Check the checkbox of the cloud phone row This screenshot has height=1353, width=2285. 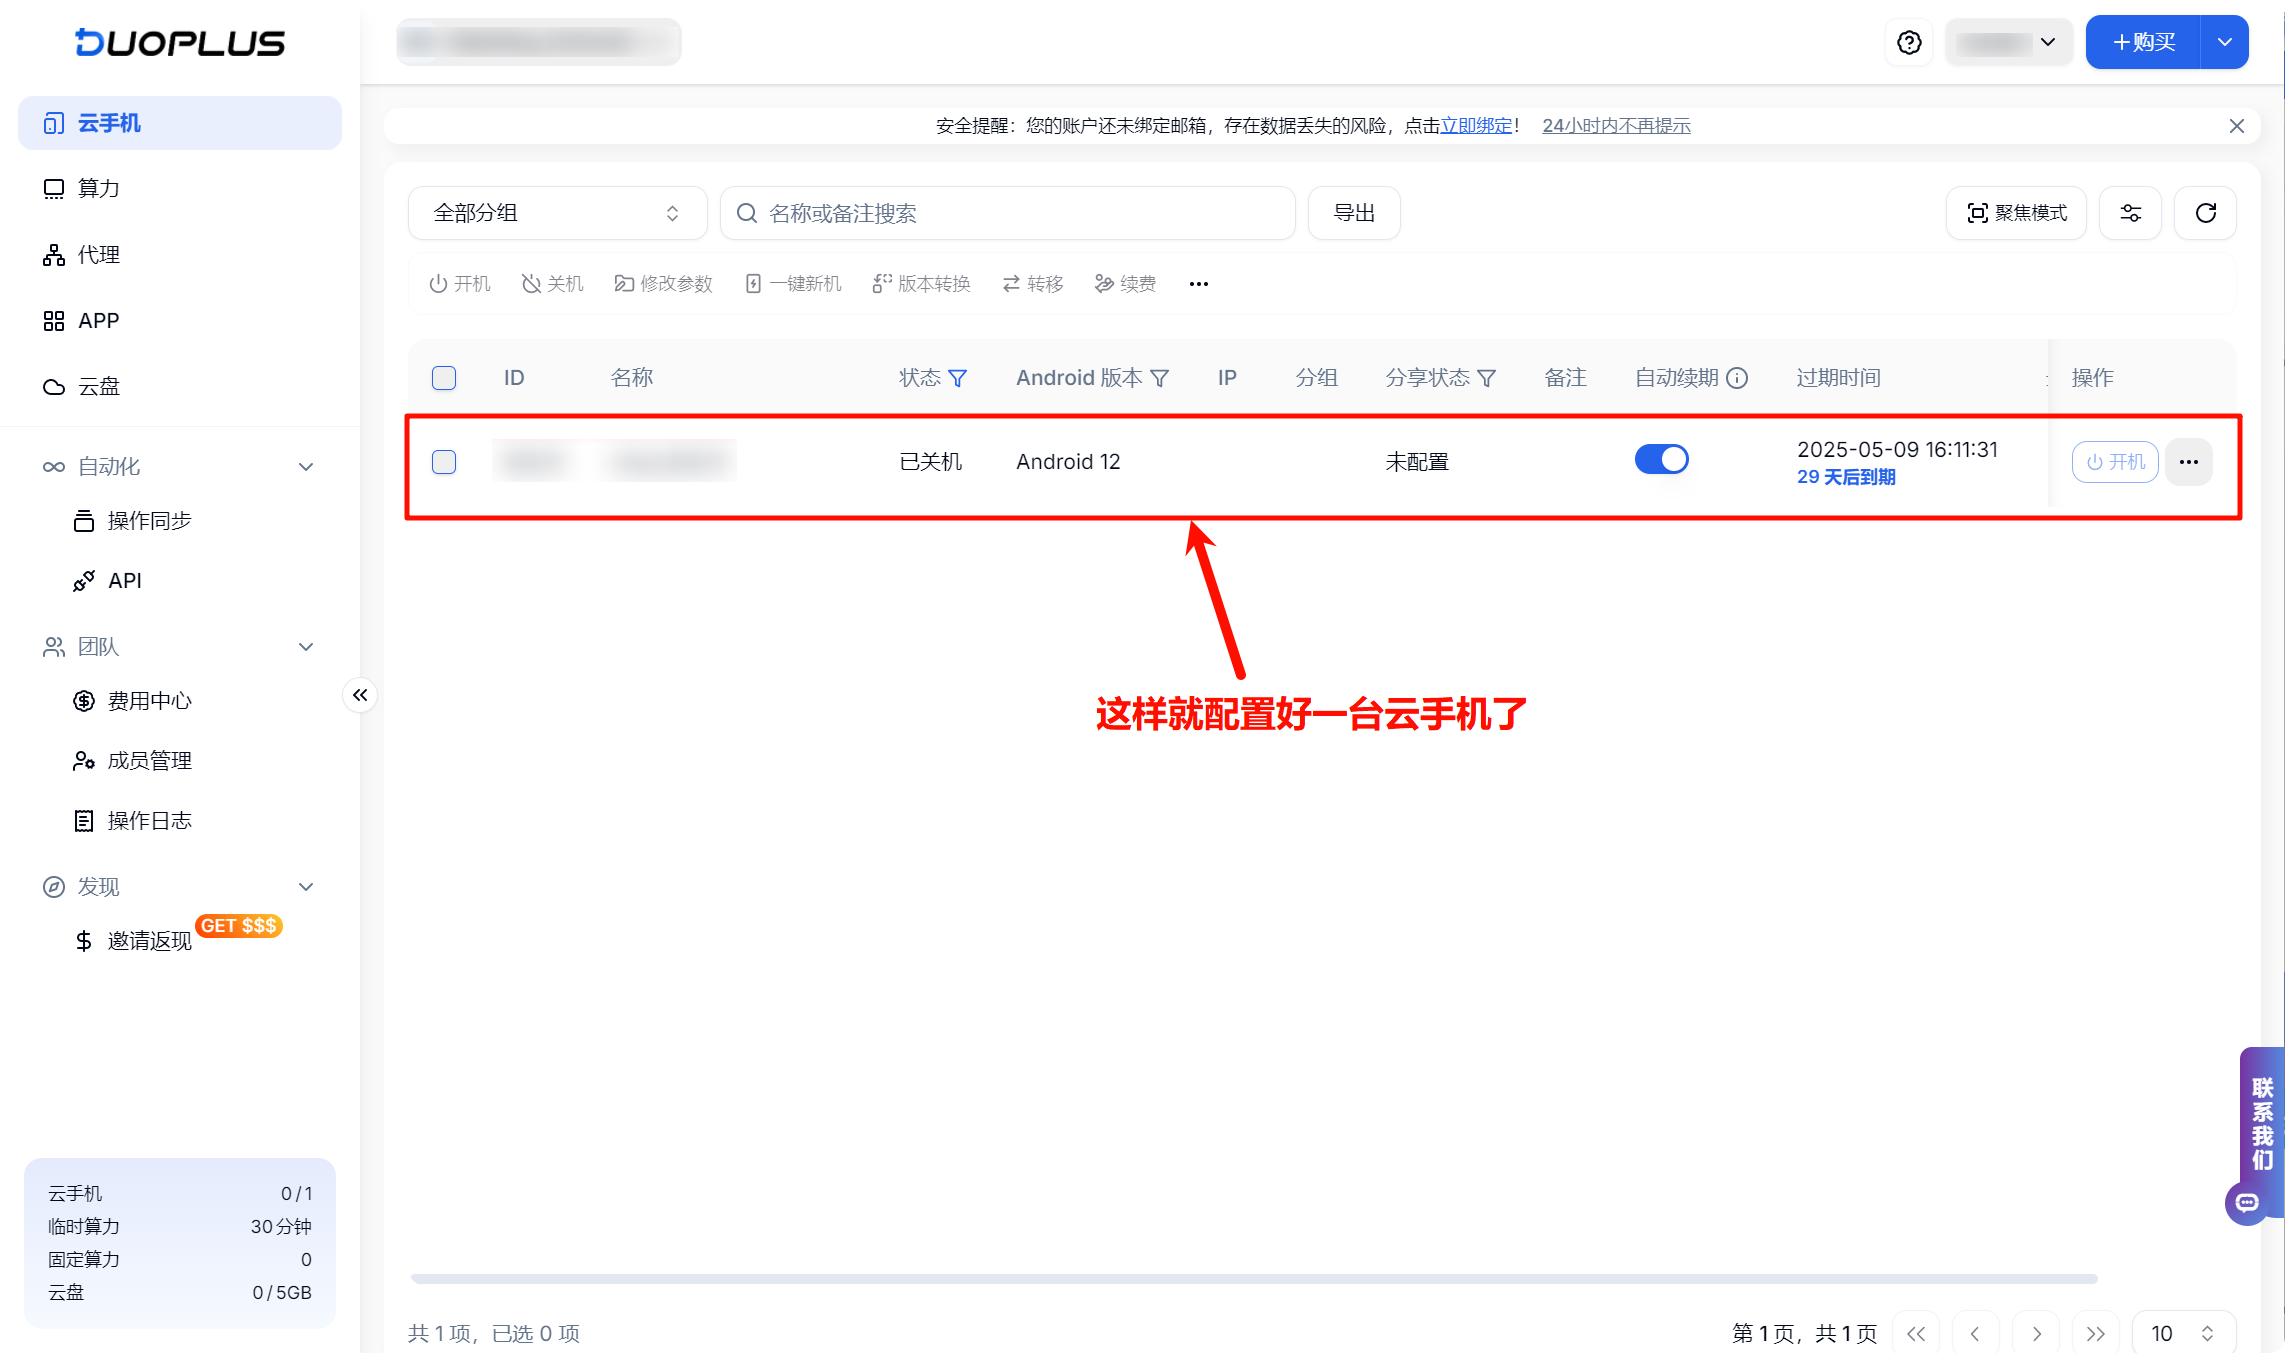coord(444,462)
